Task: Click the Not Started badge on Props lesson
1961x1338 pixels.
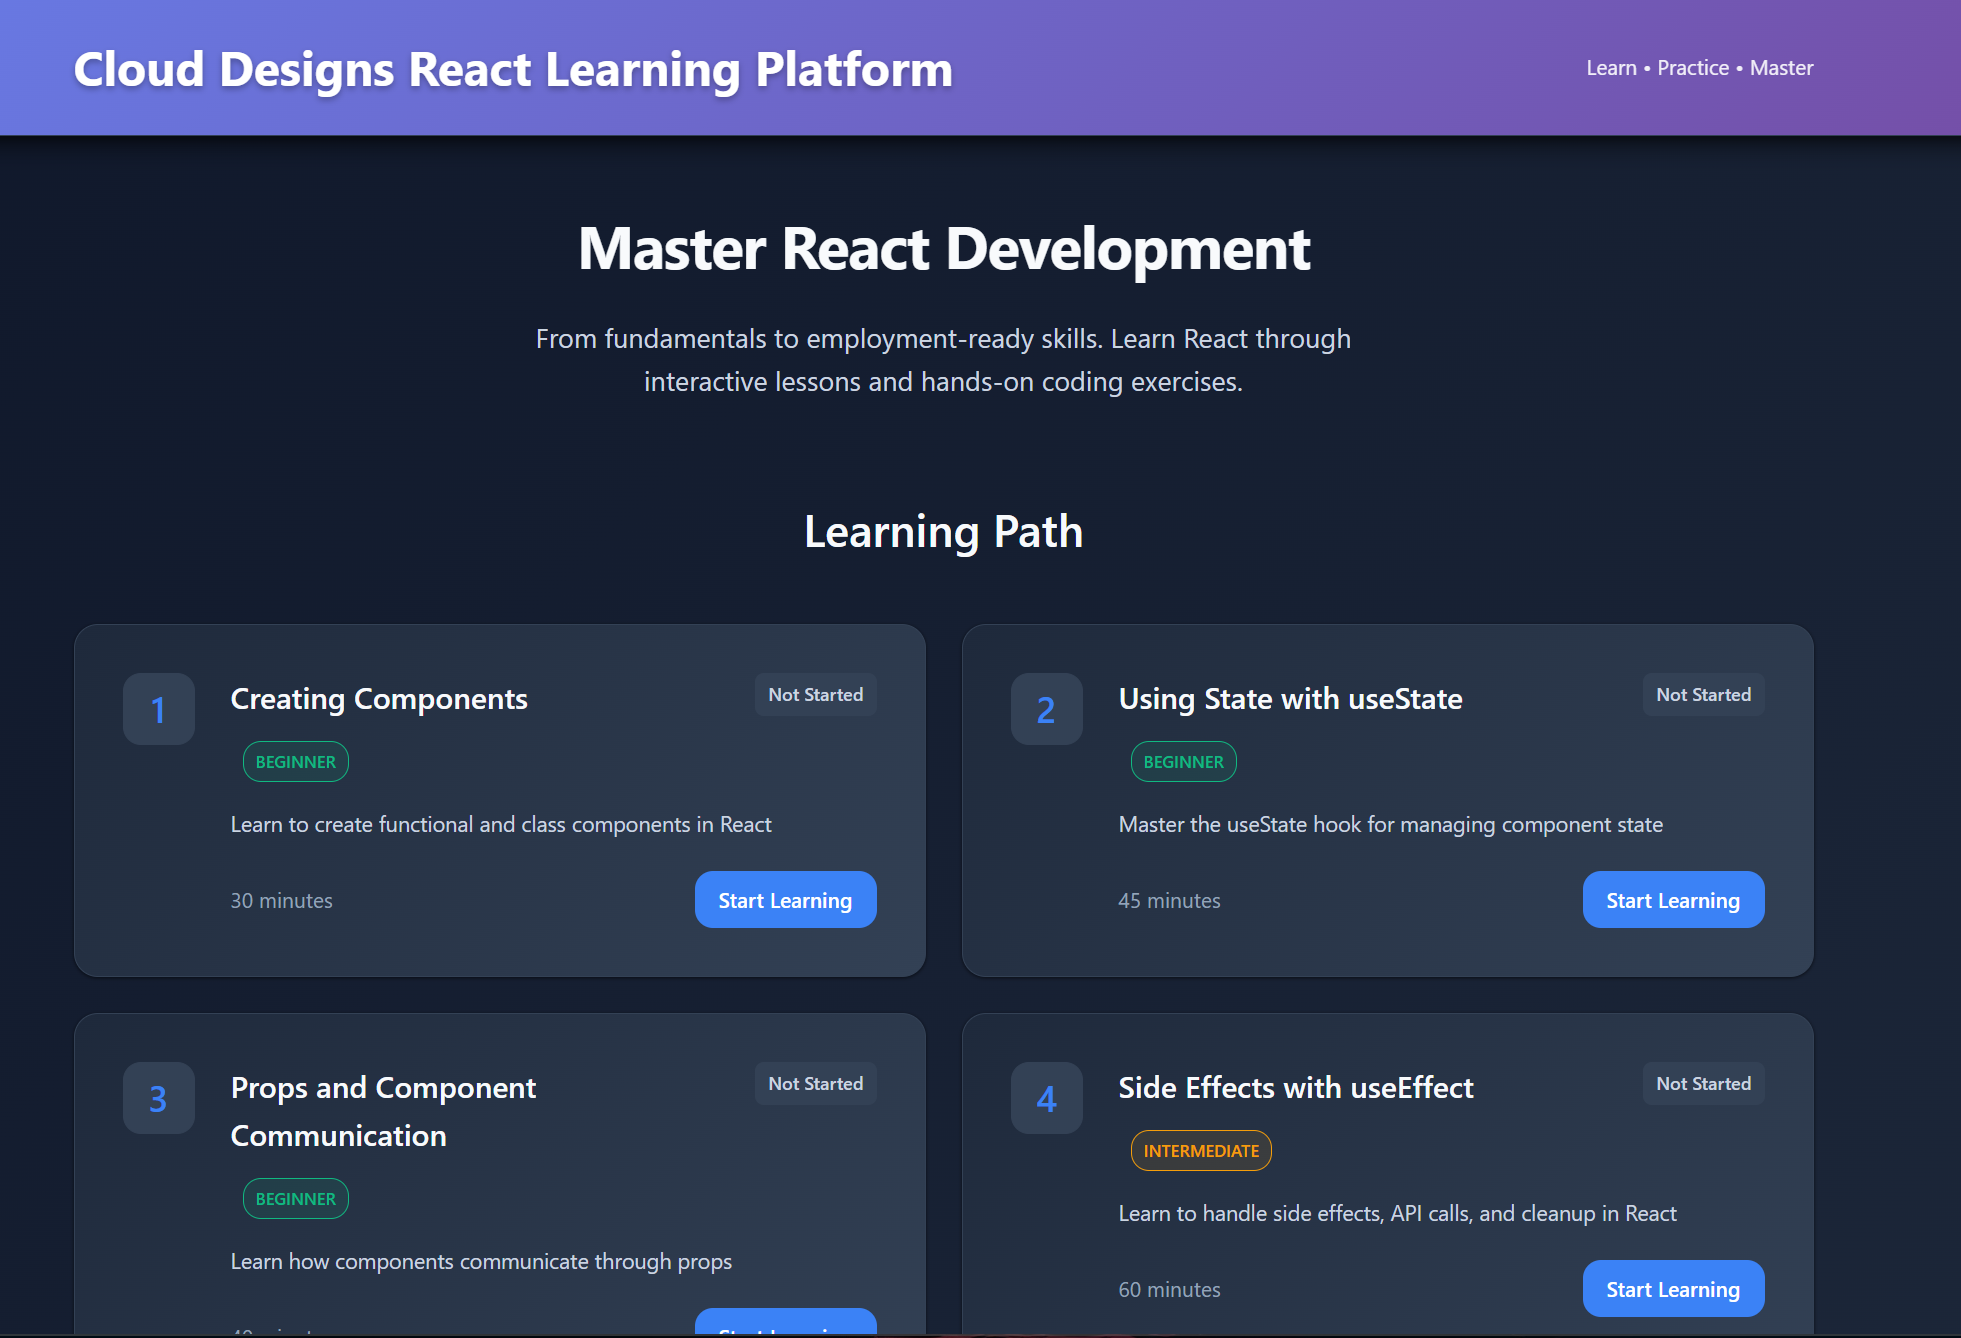Action: tap(815, 1083)
